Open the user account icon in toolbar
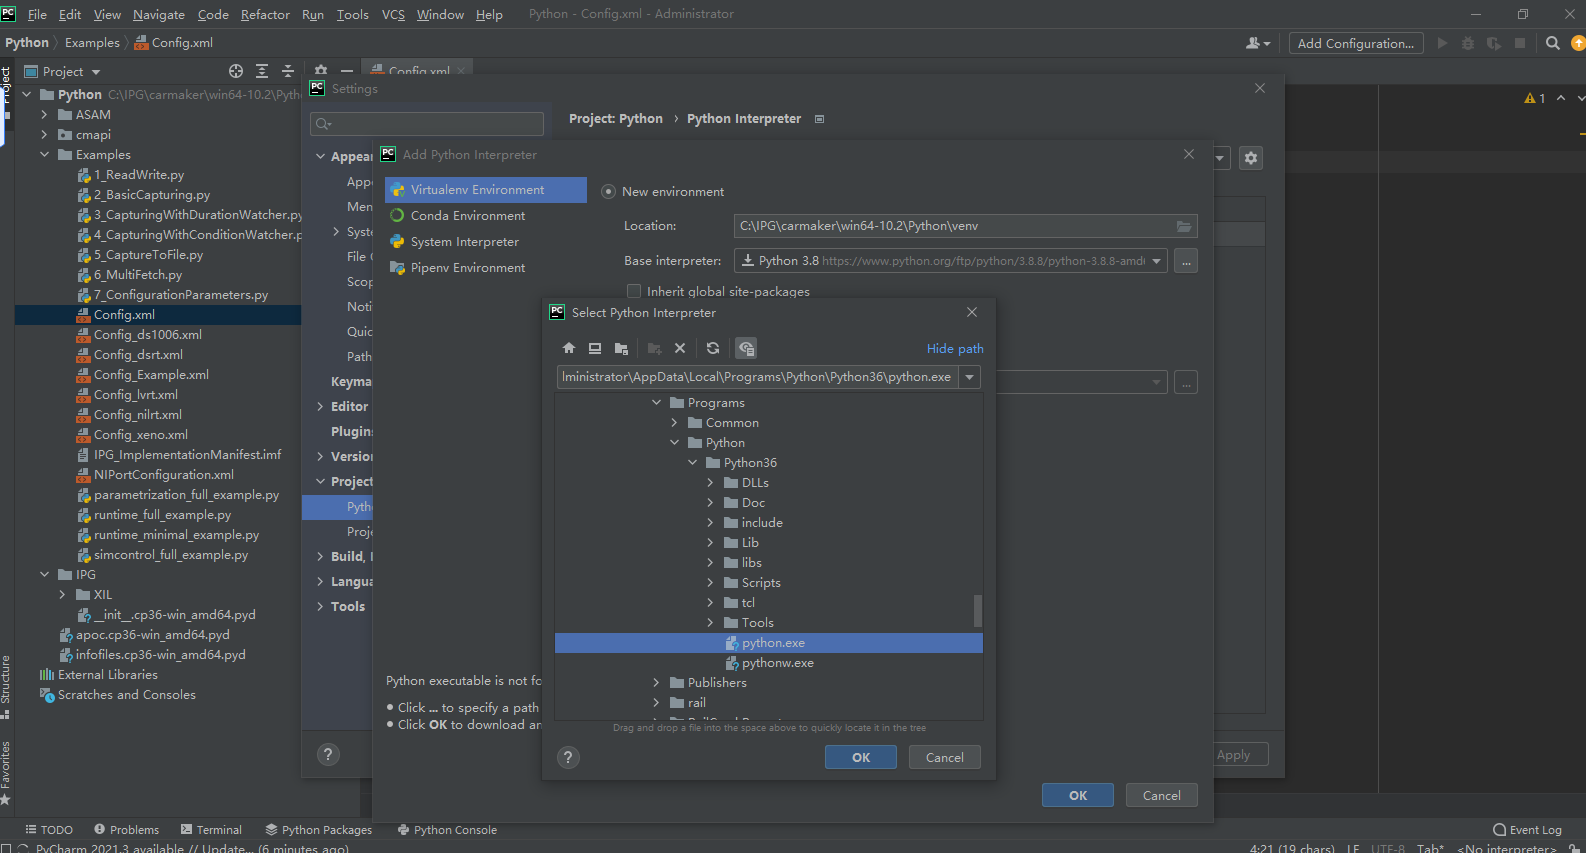The image size is (1586, 853). (1258, 43)
